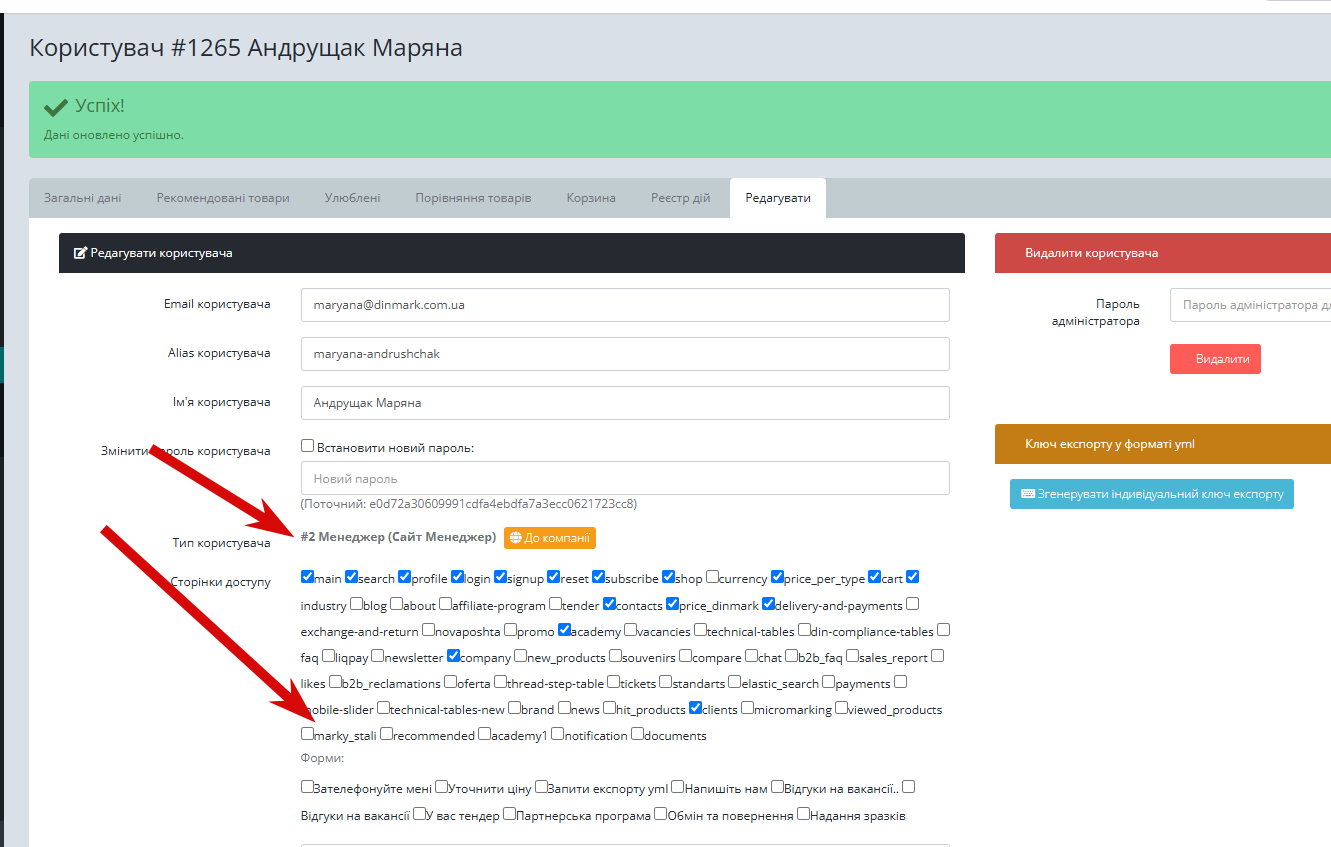
Task: Enable the Зателефонуйте мені form checkbox
Action: (308, 787)
